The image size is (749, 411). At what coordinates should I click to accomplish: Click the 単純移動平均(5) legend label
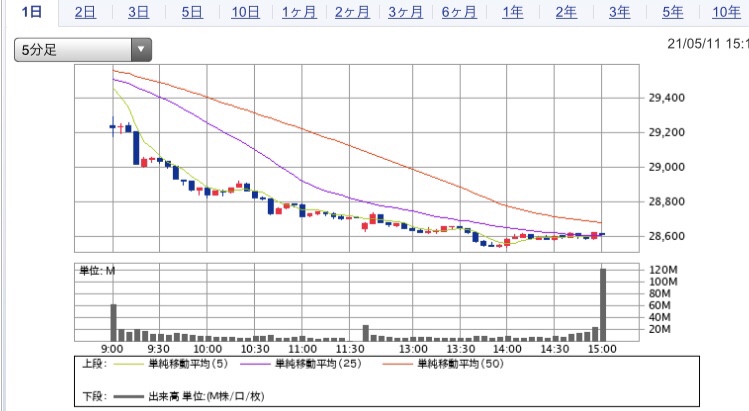point(188,364)
